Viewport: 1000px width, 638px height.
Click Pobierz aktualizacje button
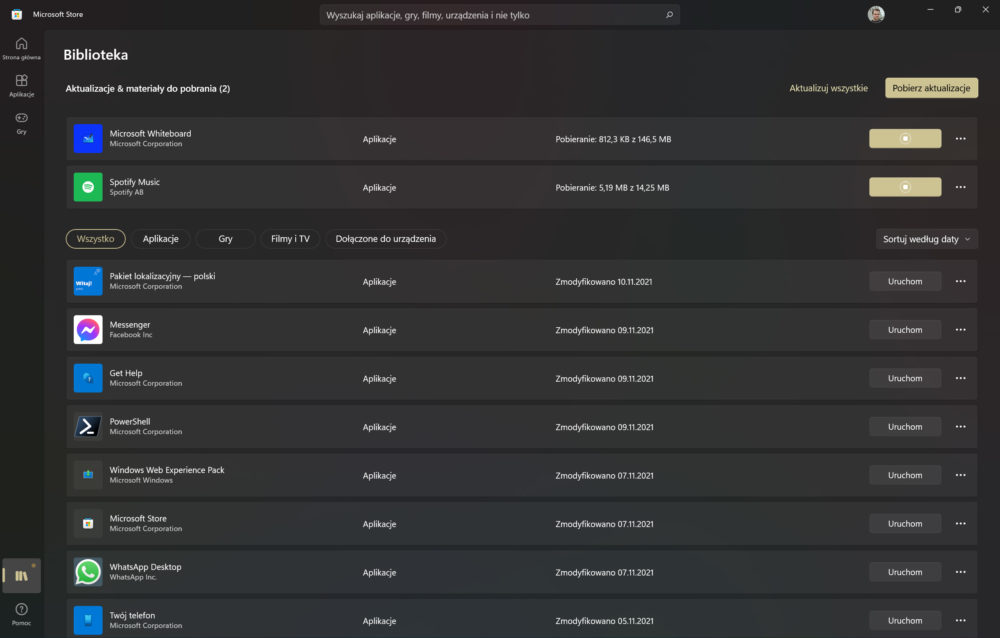931,88
